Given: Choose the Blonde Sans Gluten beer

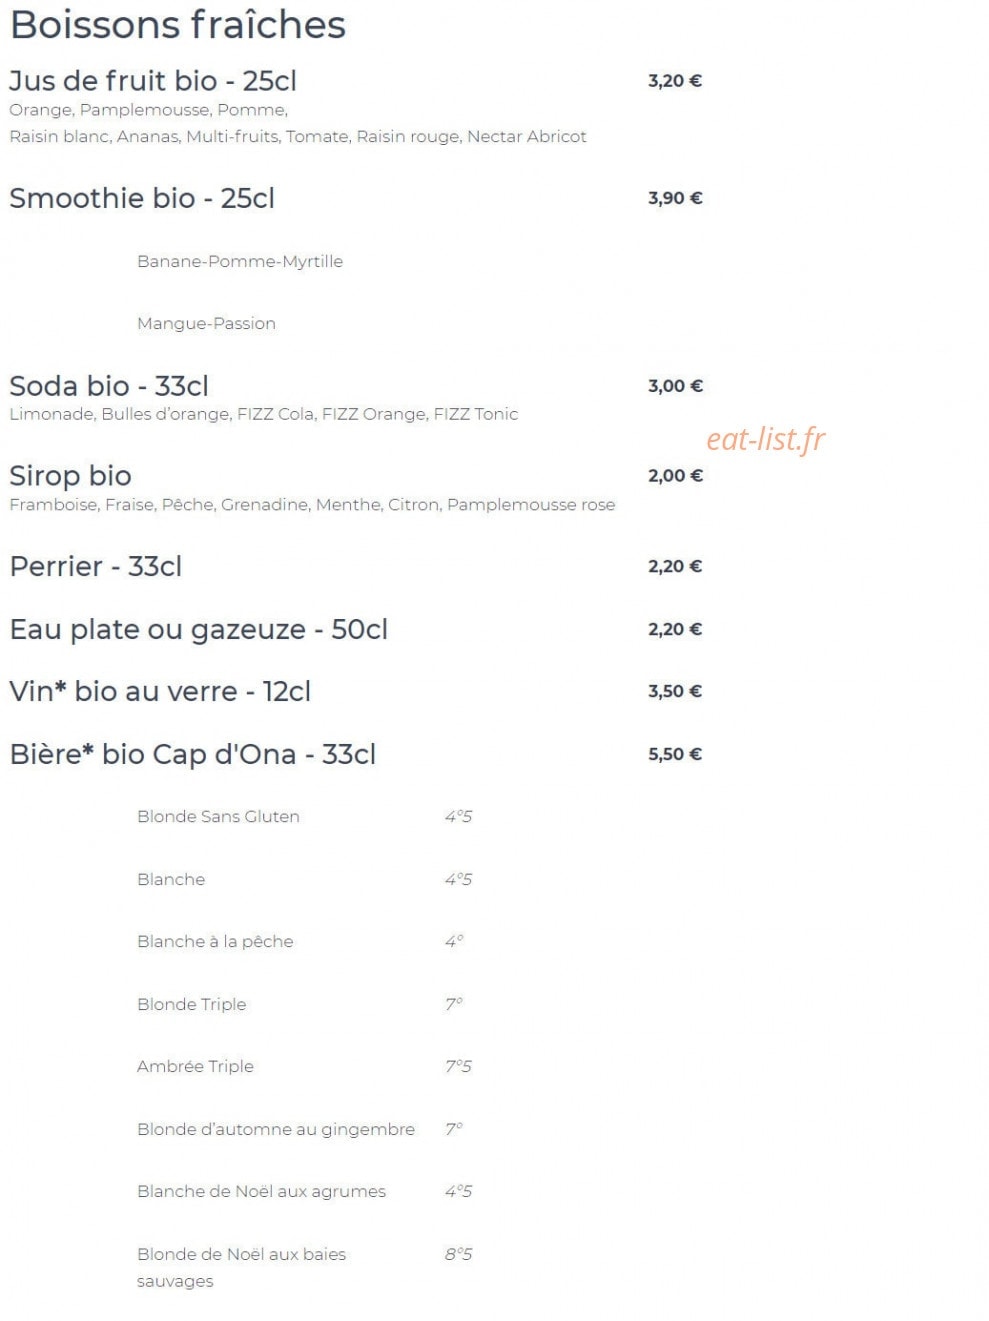Looking at the screenshot, I should coord(218,816).
